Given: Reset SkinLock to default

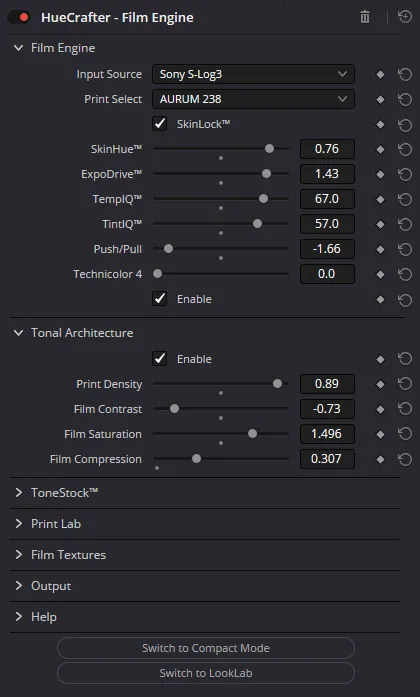Looking at the screenshot, I should point(405,124).
